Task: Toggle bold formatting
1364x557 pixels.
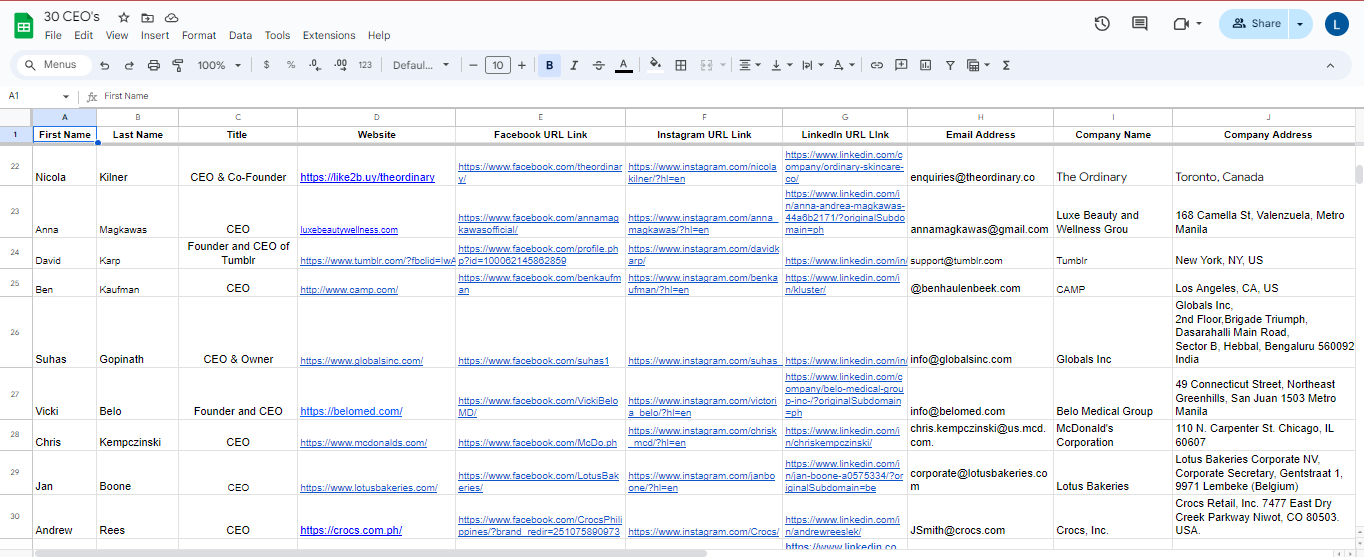Action: (x=549, y=65)
